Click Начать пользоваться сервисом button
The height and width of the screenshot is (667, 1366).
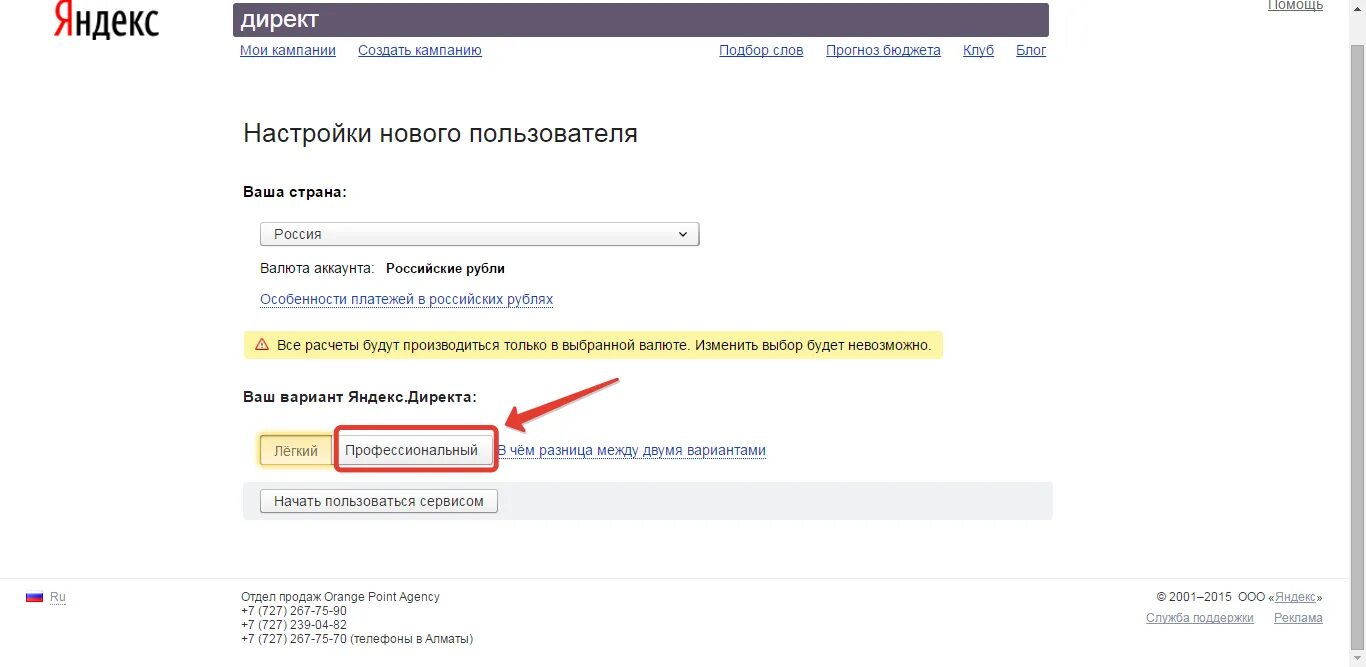(x=377, y=500)
